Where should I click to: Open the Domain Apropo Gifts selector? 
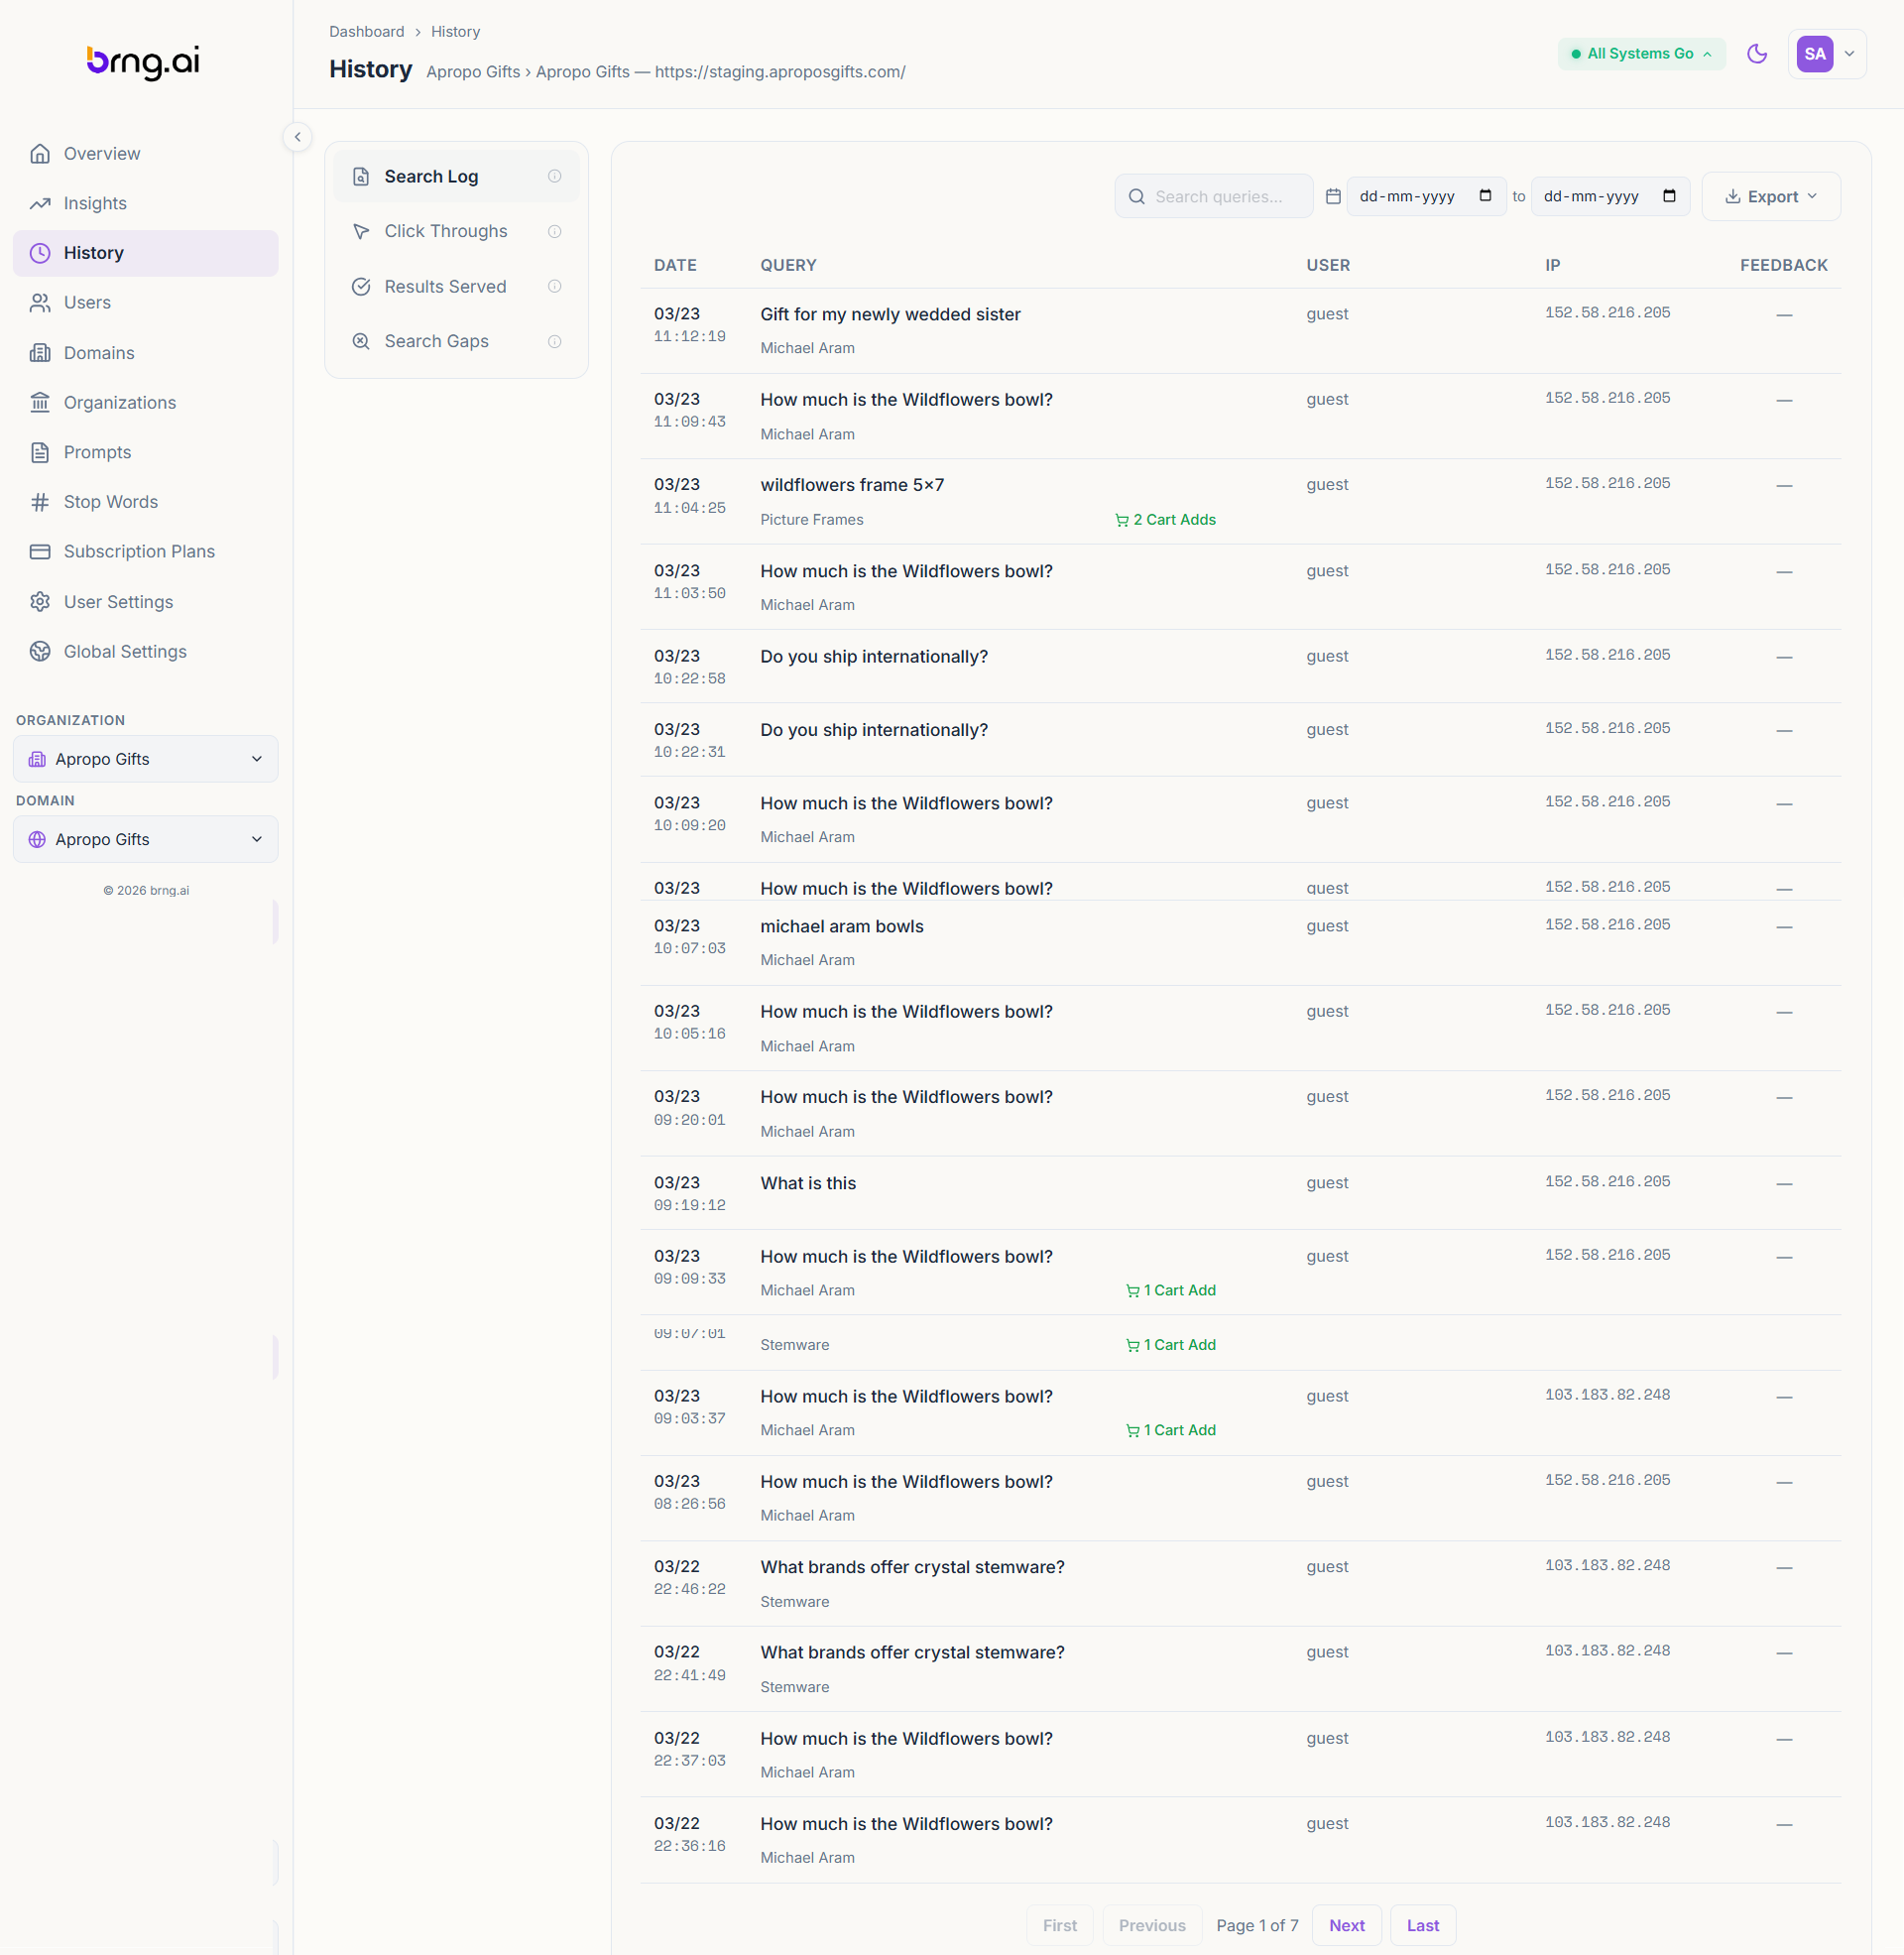point(146,839)
